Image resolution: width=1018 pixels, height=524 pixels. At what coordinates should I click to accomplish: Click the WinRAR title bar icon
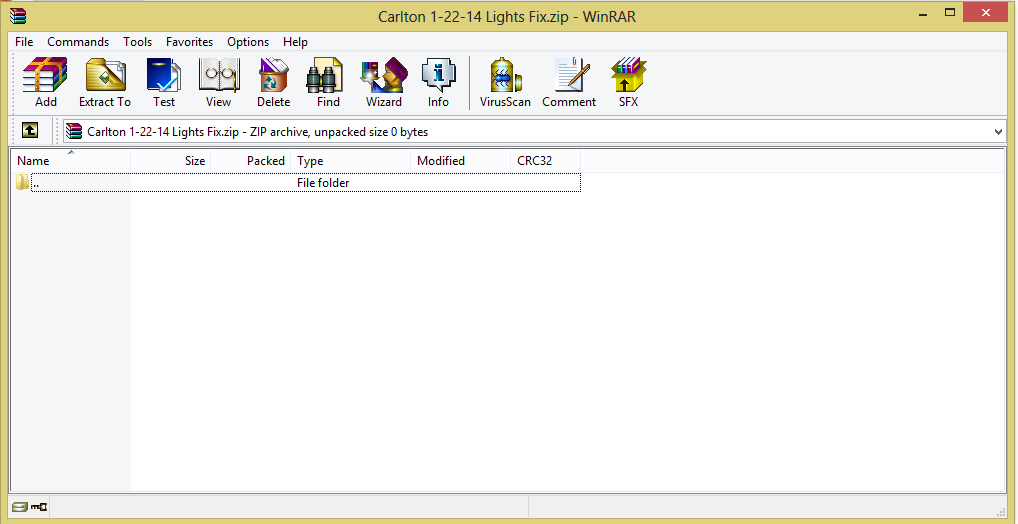[18, 16]
